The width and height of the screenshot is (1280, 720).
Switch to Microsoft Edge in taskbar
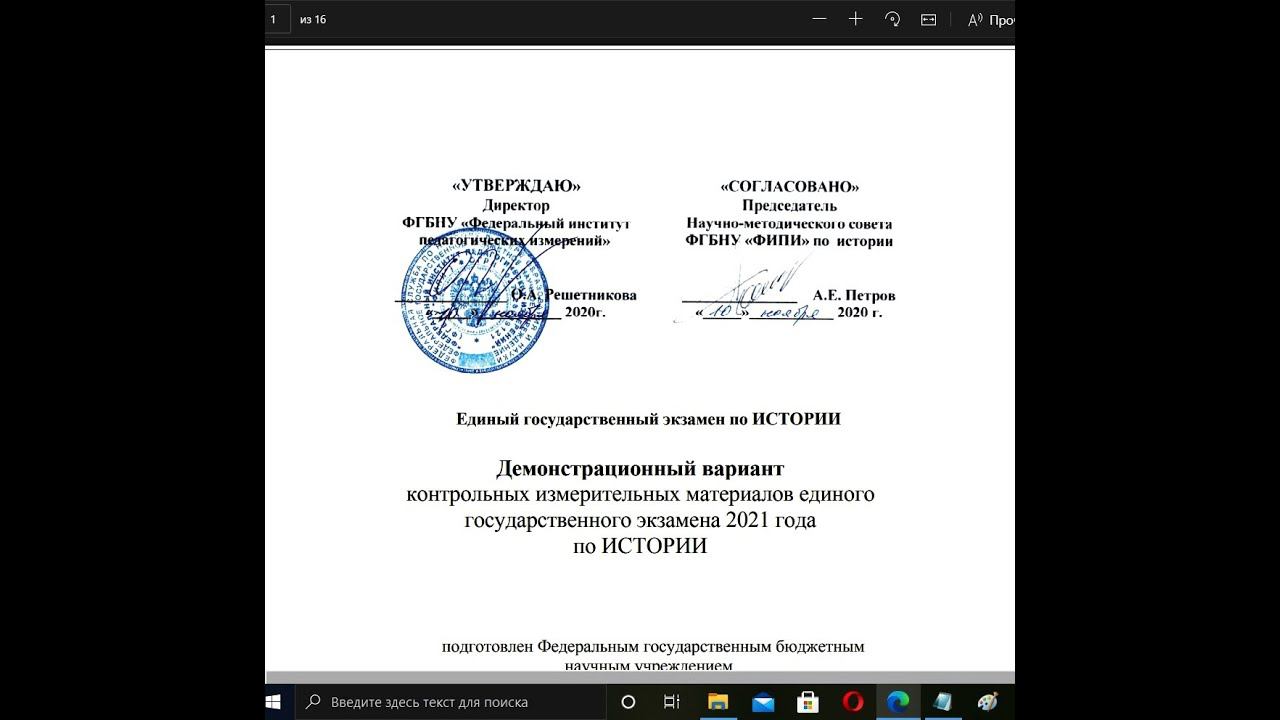point(898,702)
